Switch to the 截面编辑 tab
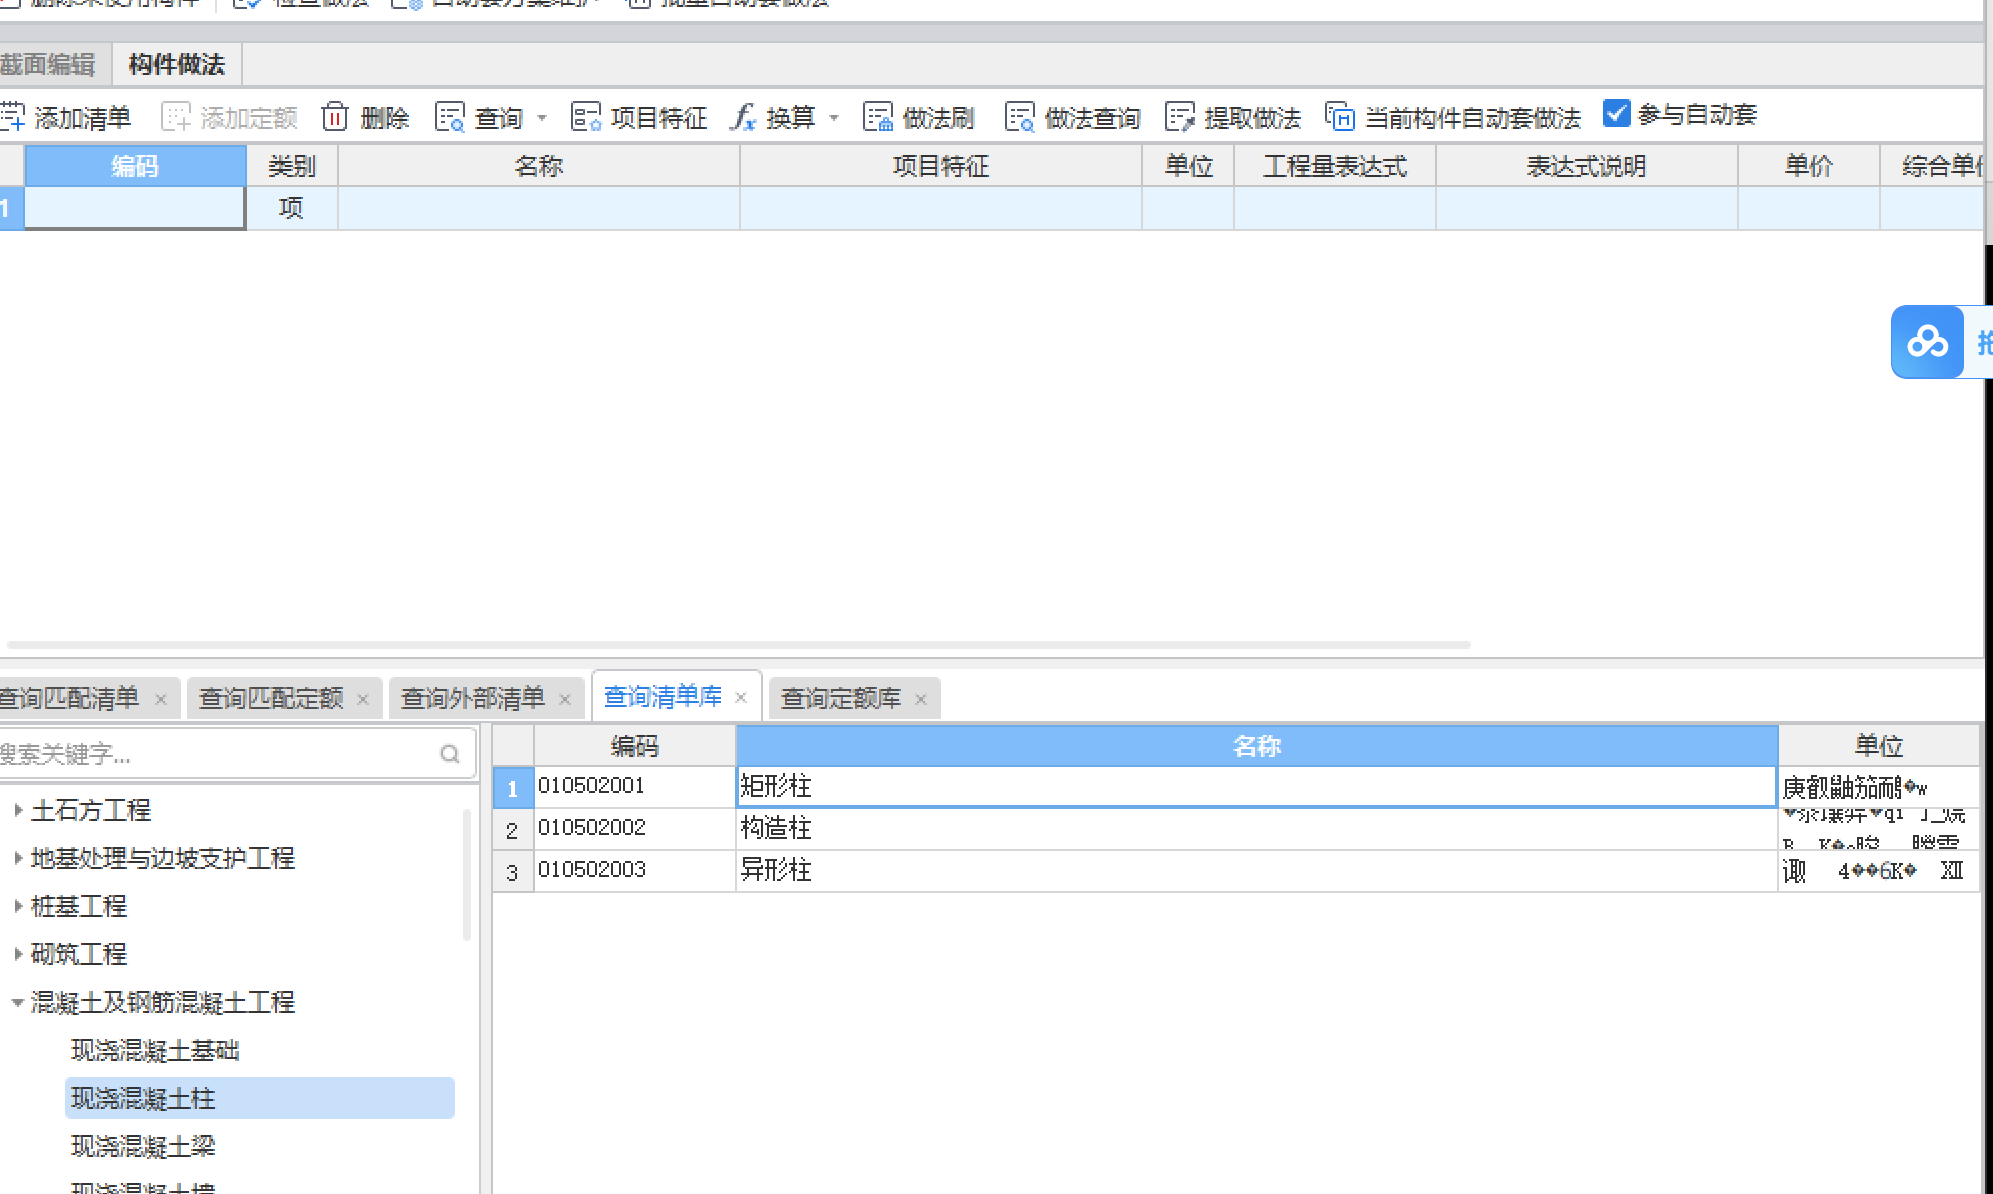The width and height of the screenshot is (1993, 1194). (48, 65)
